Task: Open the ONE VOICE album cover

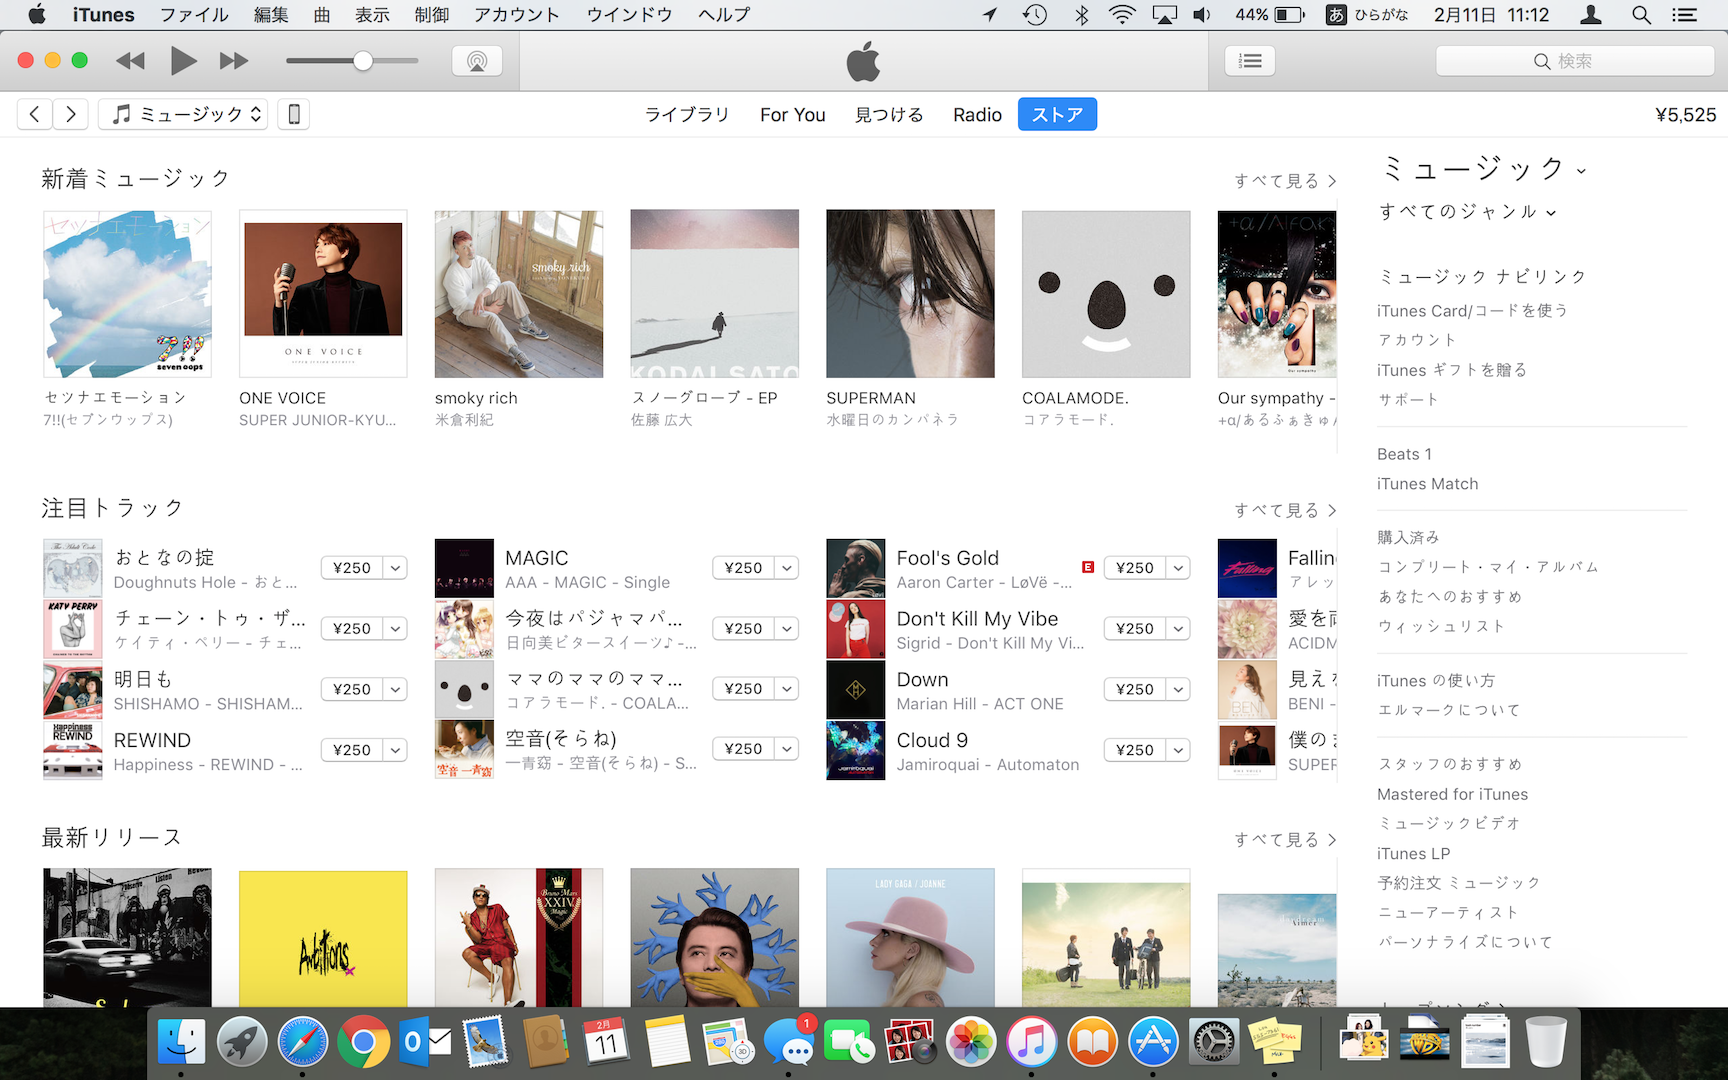Action: point(323,293)
